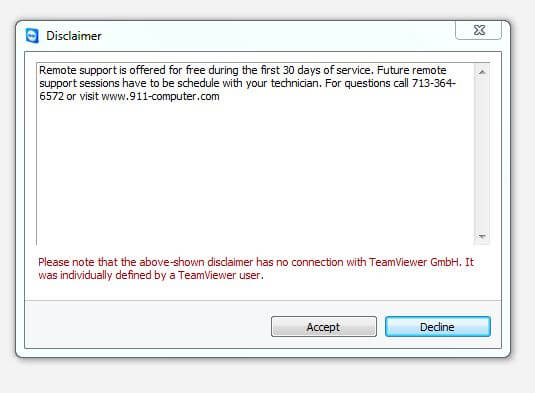The width and height of the screenshot is (535, 393).
Task: Click empty title bar area beside Disclaimer
Action: pos(273,36)
